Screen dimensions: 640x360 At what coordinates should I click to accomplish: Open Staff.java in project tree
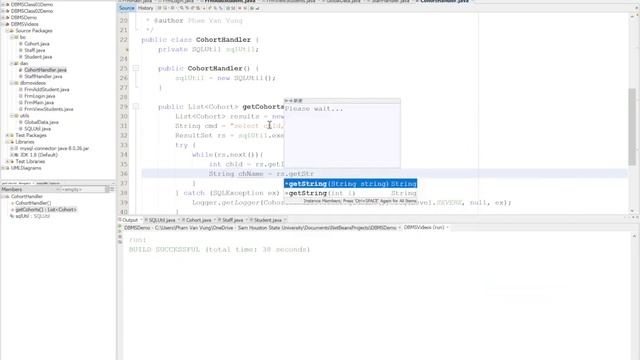click(x=34, y=50)
